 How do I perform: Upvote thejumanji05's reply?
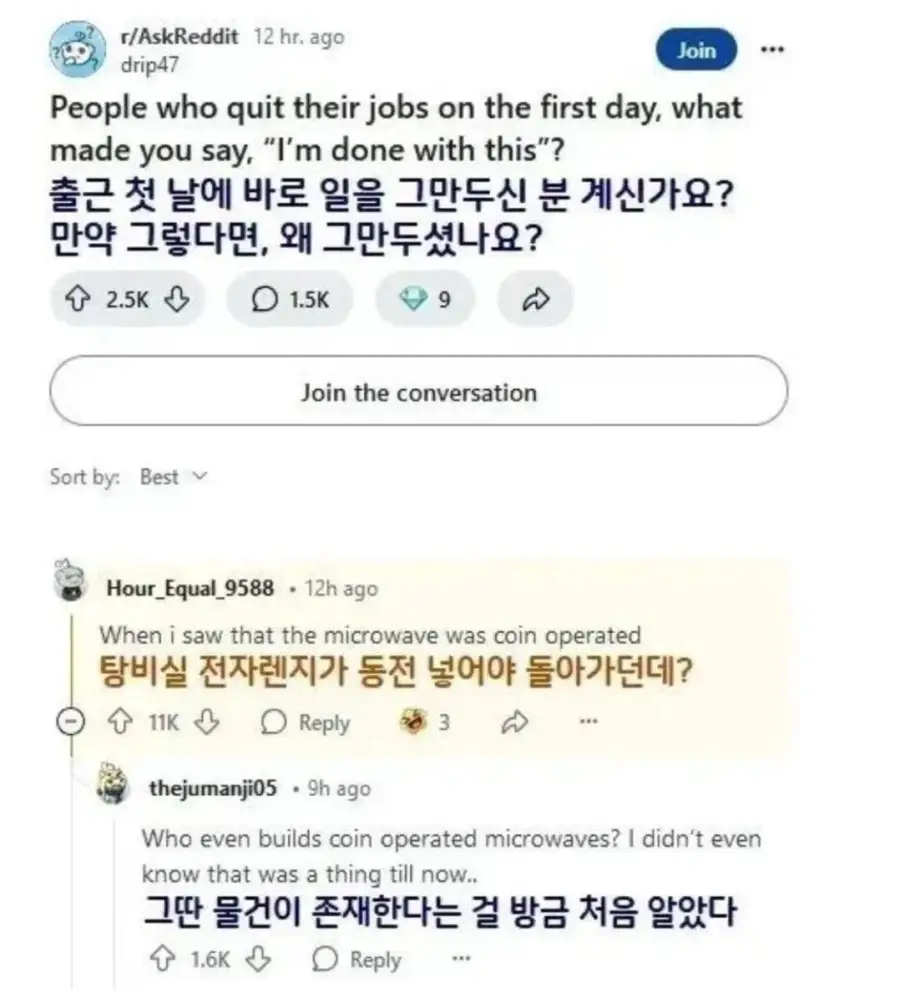coord(162,959)
